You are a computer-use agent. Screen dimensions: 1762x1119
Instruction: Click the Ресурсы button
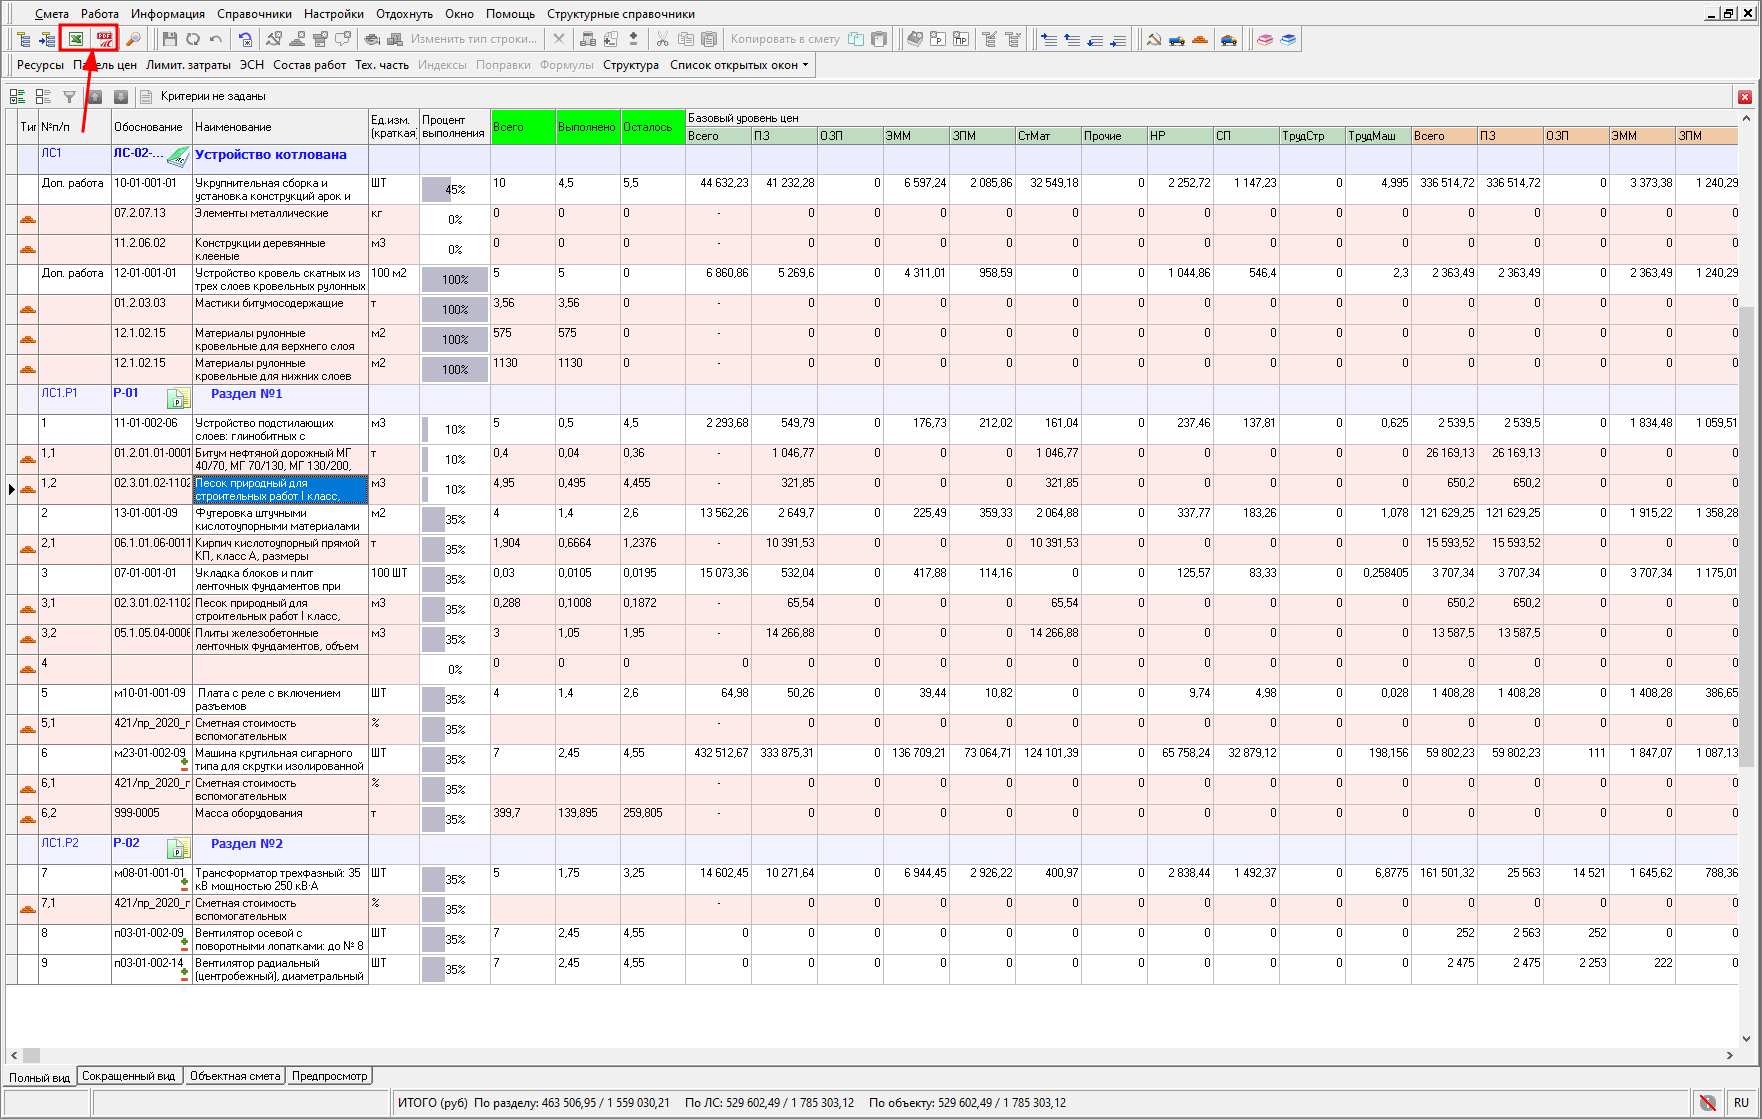point(40,65)
